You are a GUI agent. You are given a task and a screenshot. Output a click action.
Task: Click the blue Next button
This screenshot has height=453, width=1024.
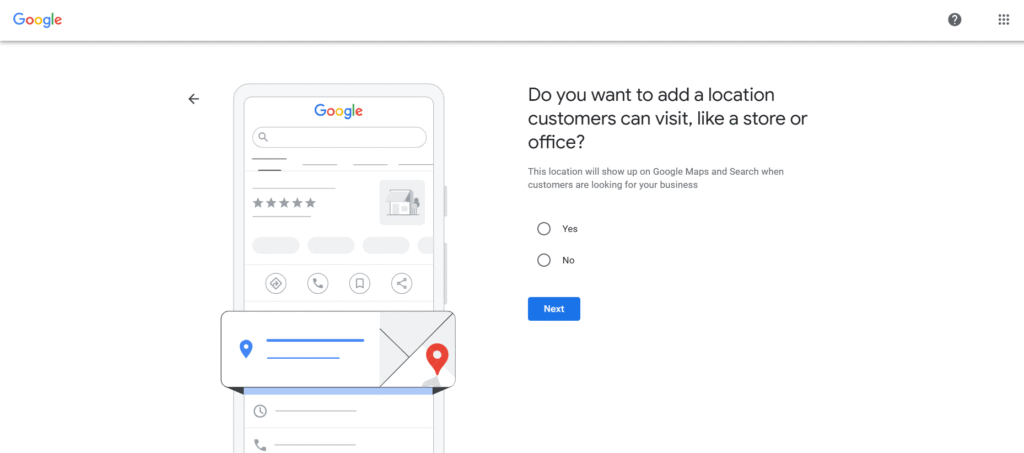pyautogui.click(x=554, y=309)
